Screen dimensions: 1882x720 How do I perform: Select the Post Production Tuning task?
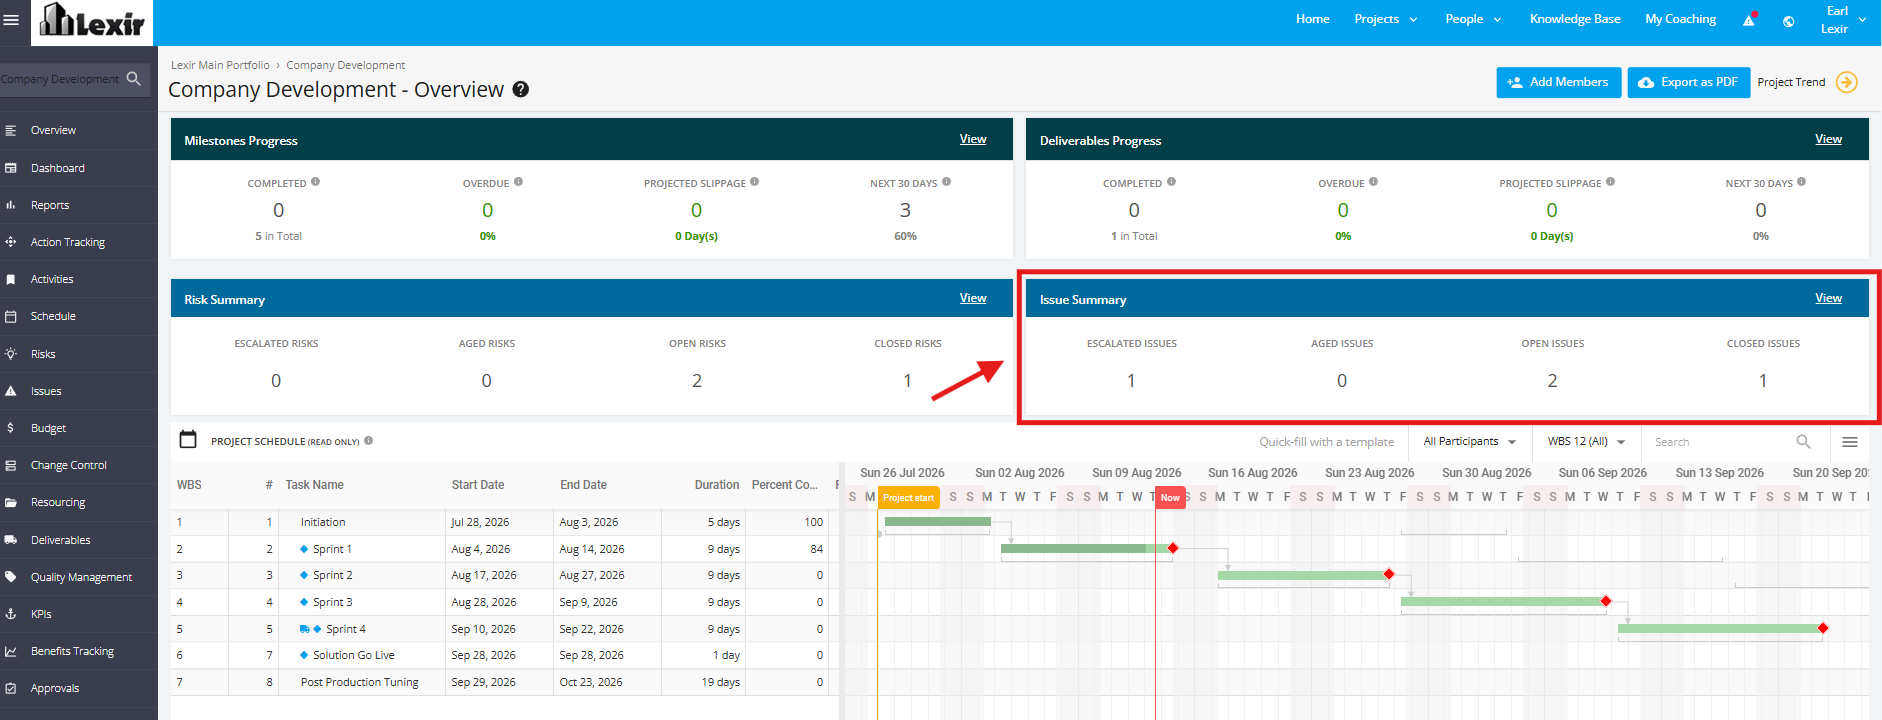359,682
